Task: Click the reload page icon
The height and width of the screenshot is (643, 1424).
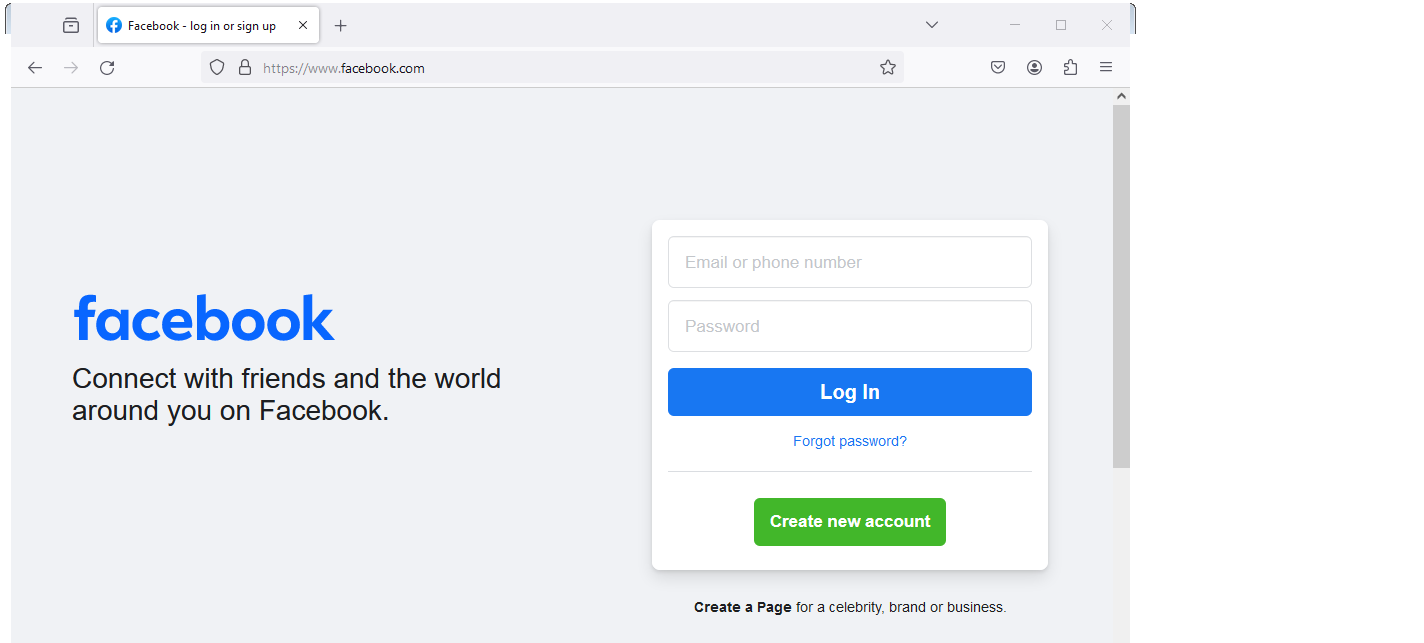Action: coord(107,68)
